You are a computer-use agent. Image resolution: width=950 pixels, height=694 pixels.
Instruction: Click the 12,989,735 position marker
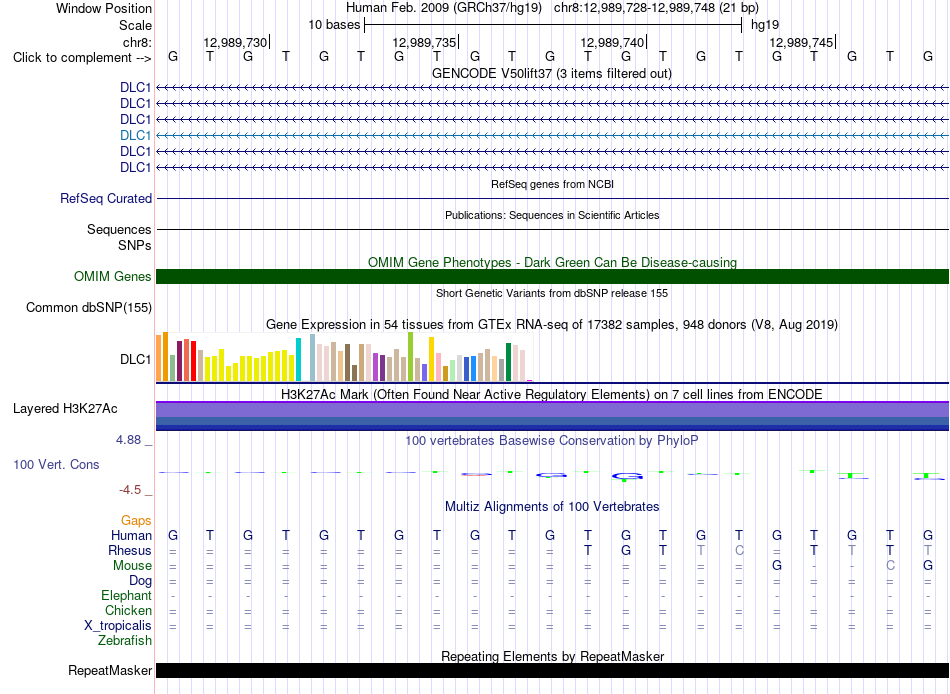425,42
